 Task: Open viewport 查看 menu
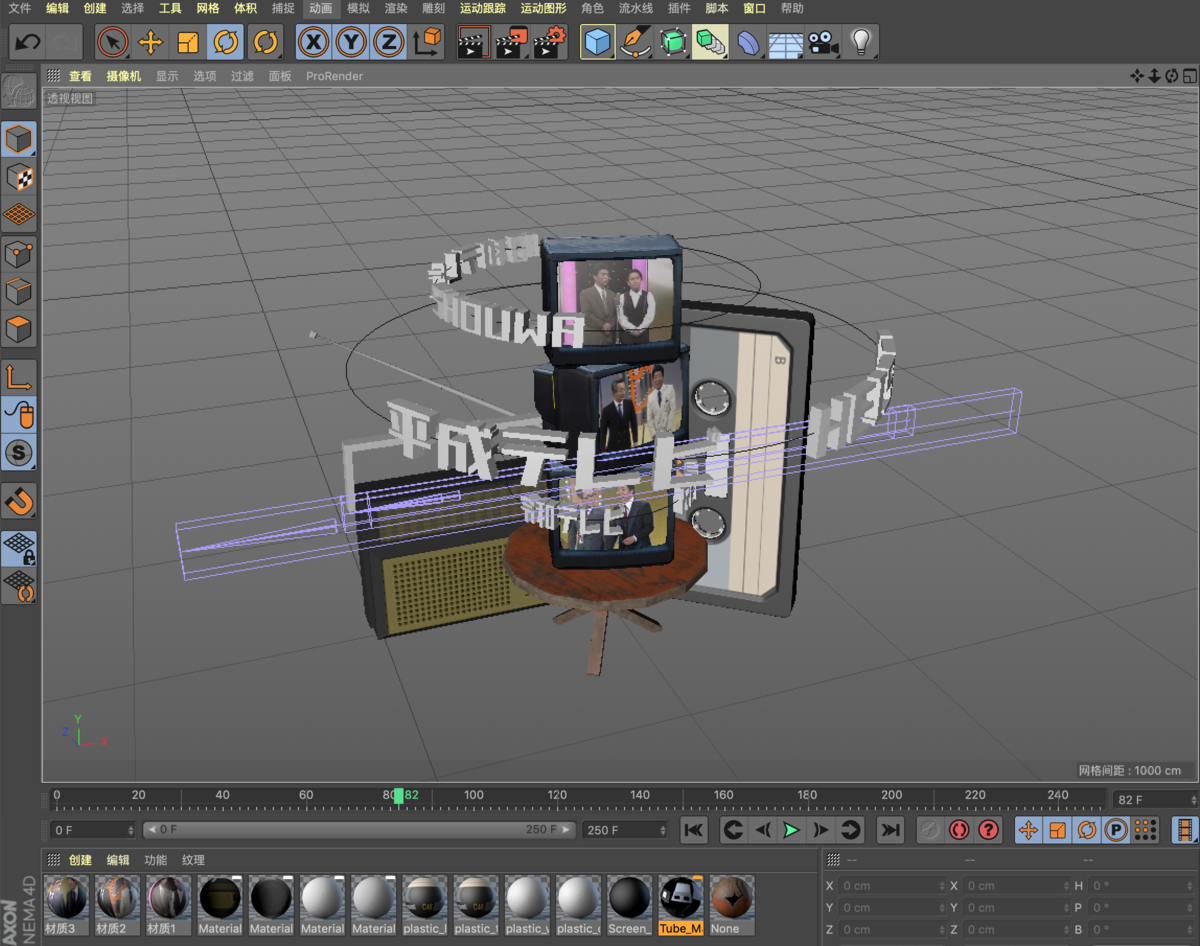(80, 76)
